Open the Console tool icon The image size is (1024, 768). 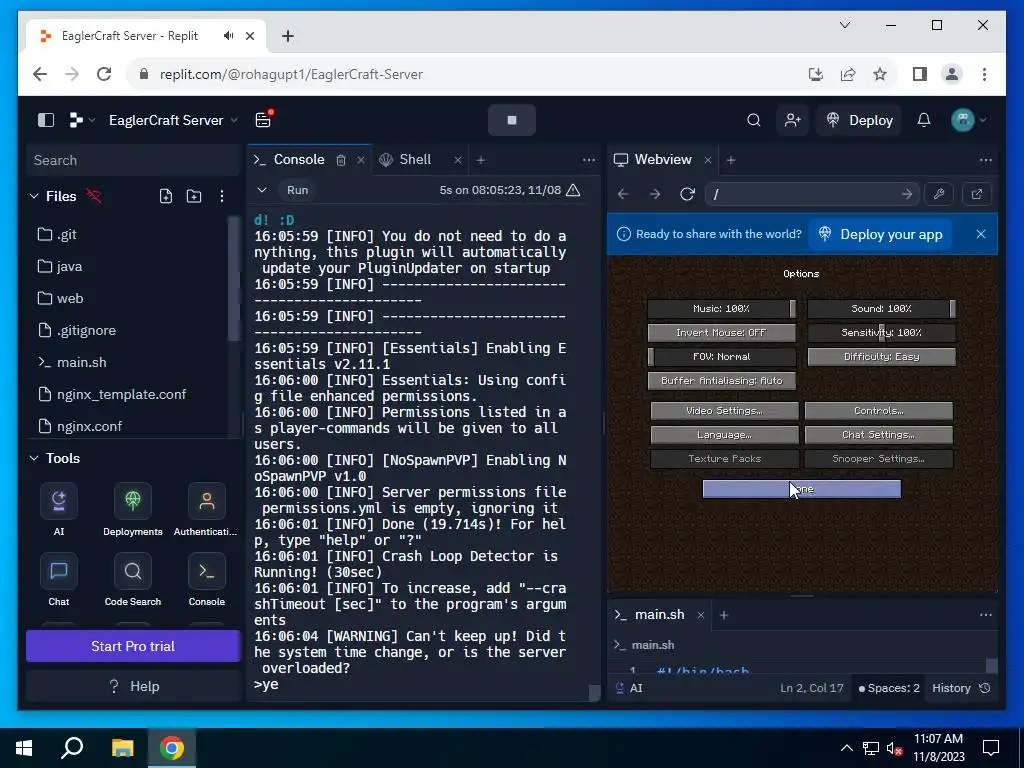coord(206,579)
